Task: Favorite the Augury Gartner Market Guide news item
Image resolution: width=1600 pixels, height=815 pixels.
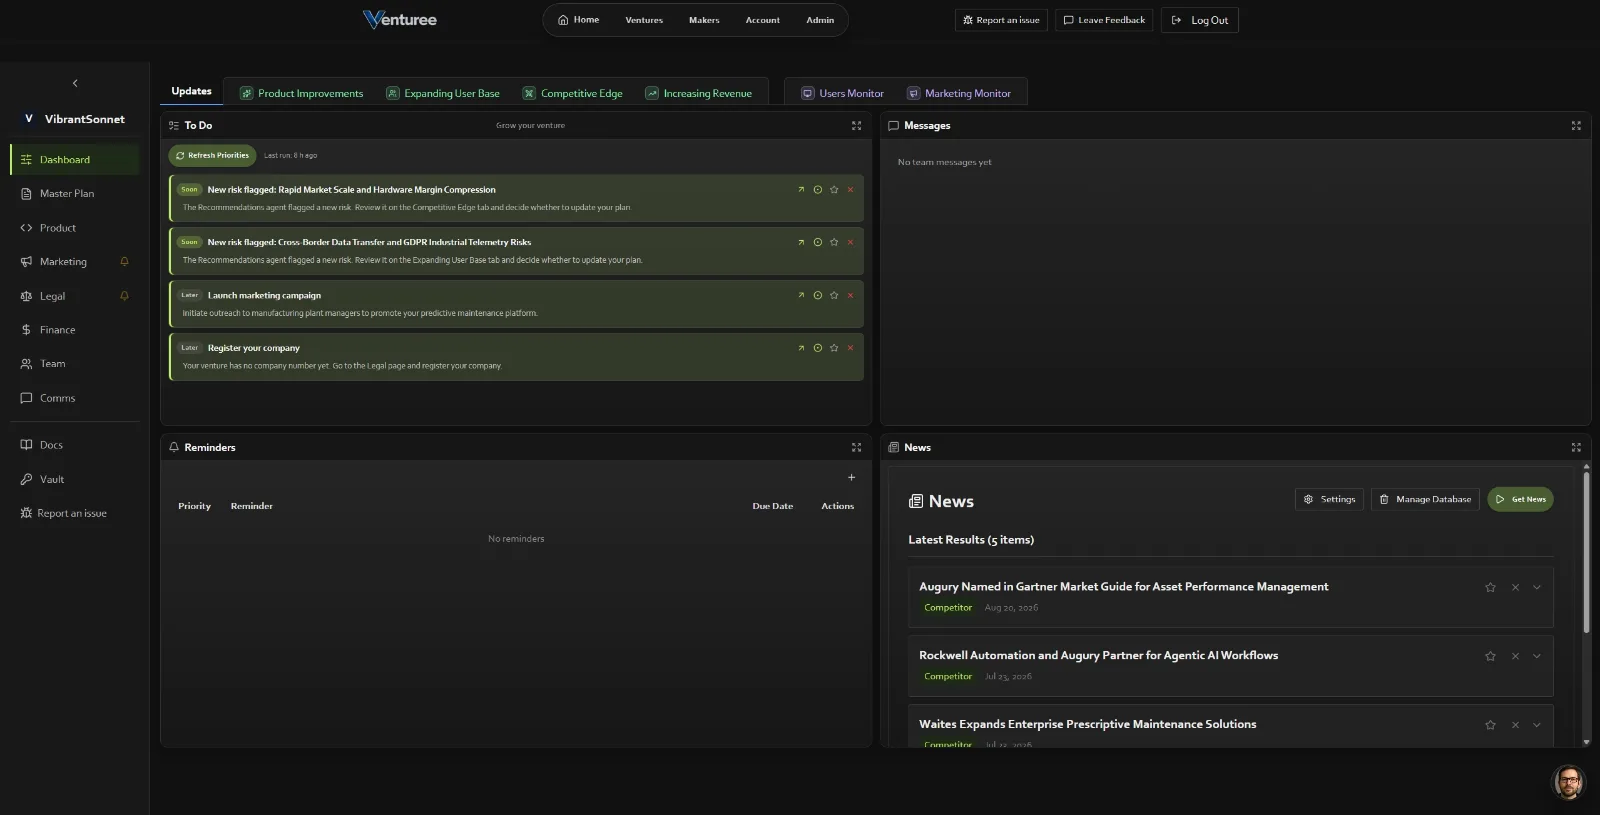Action: (1490, 588)
